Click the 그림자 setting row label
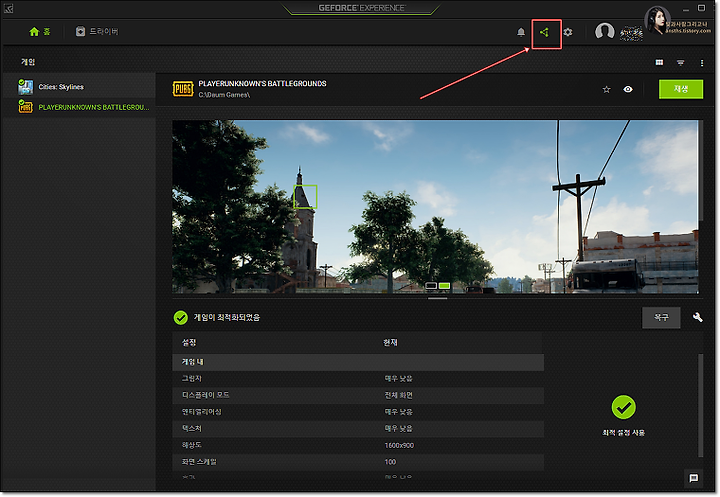 click(191, 378)
